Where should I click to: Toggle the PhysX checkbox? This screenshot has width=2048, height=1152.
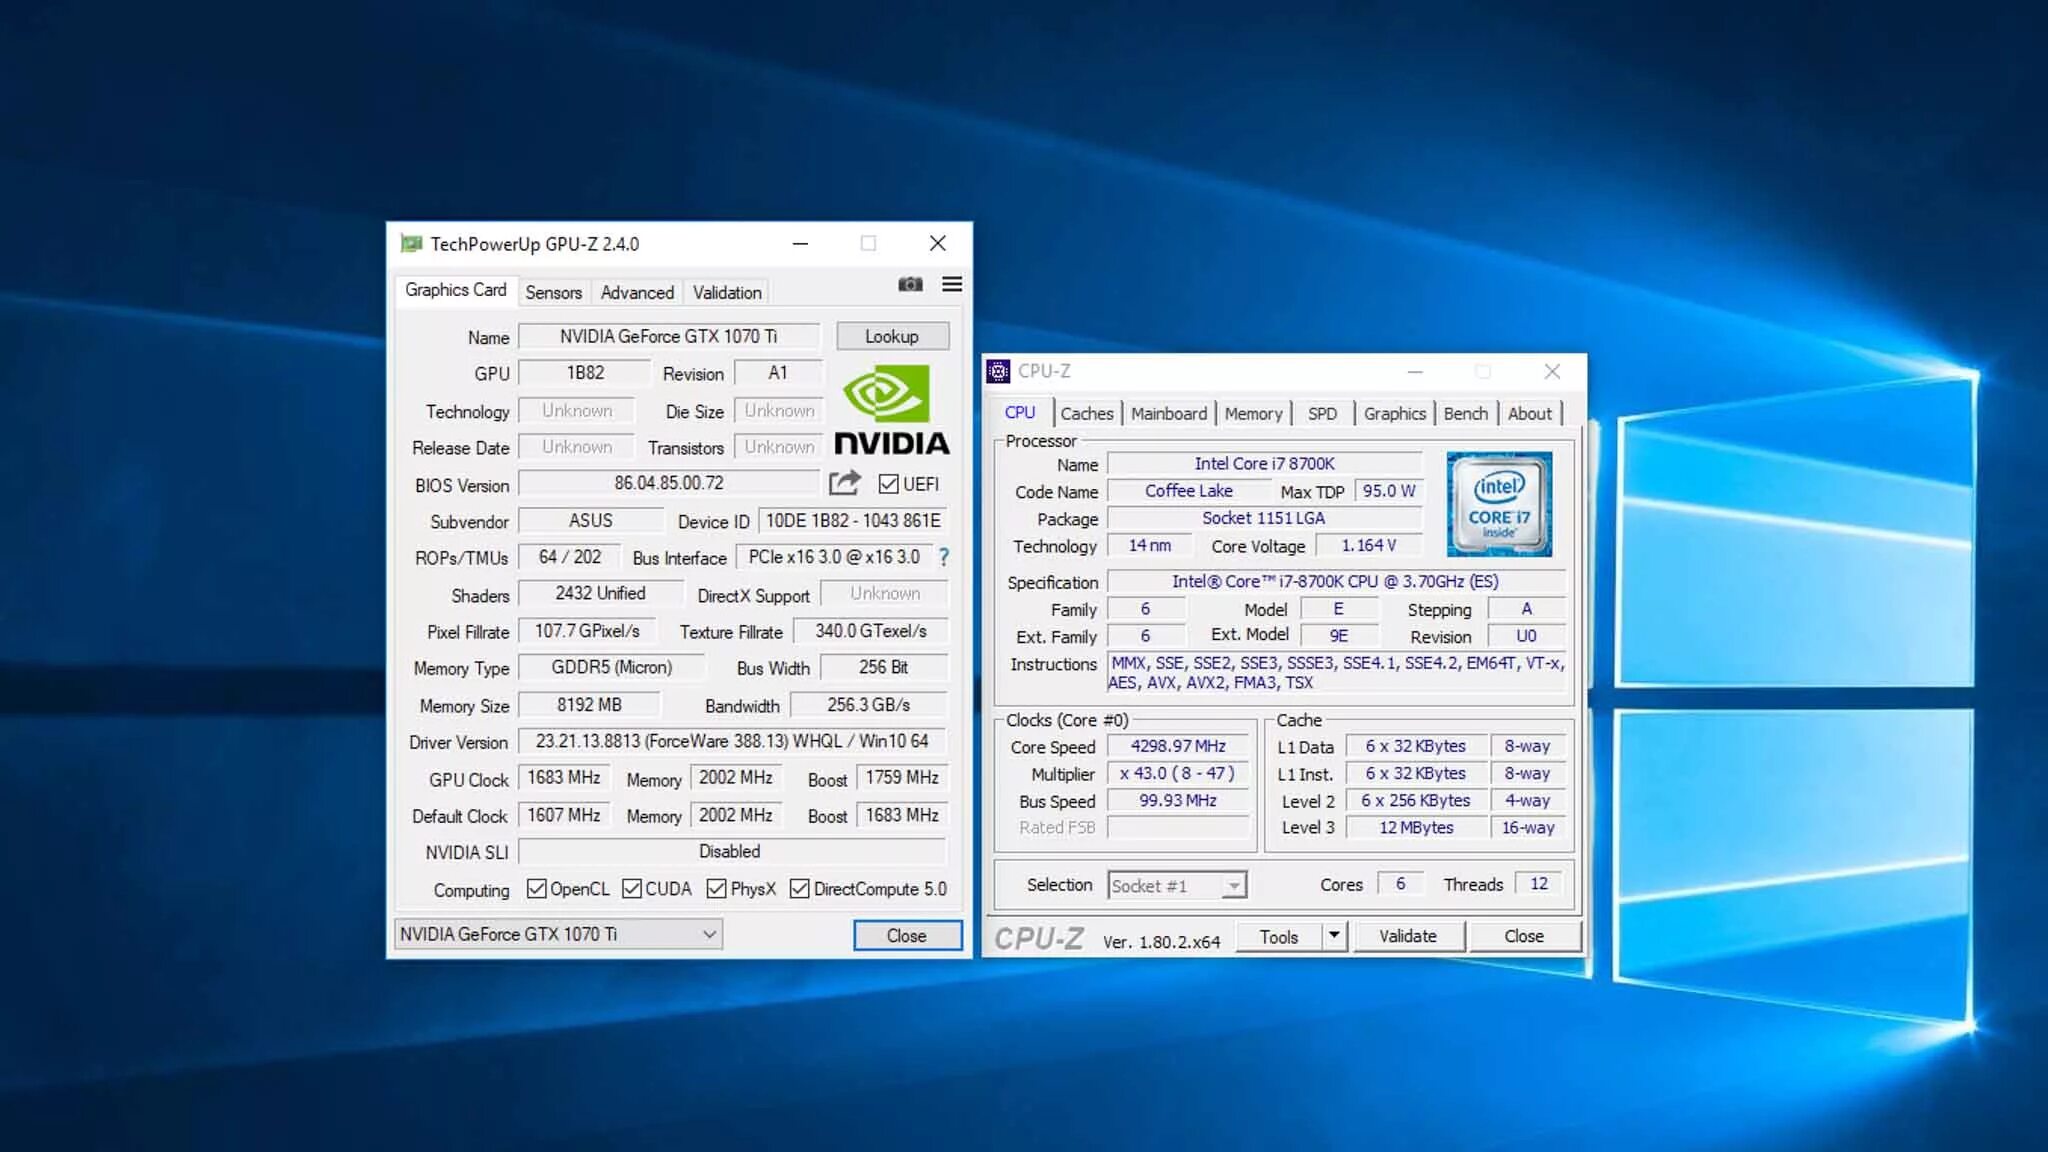tap(716, 888)
